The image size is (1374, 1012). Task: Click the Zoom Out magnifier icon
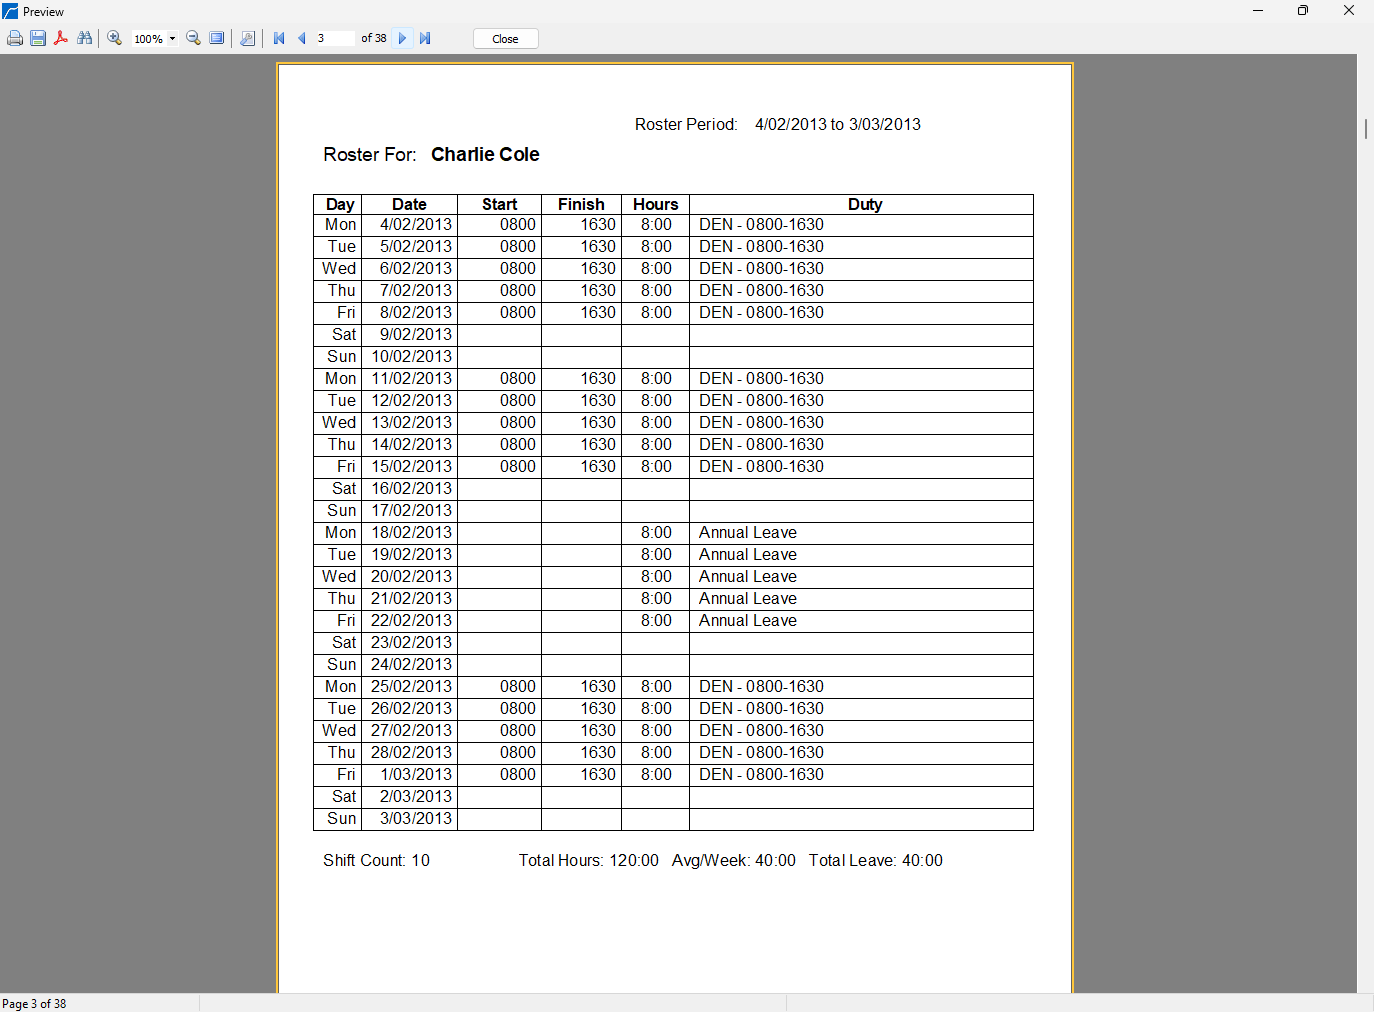pos(194,38)
